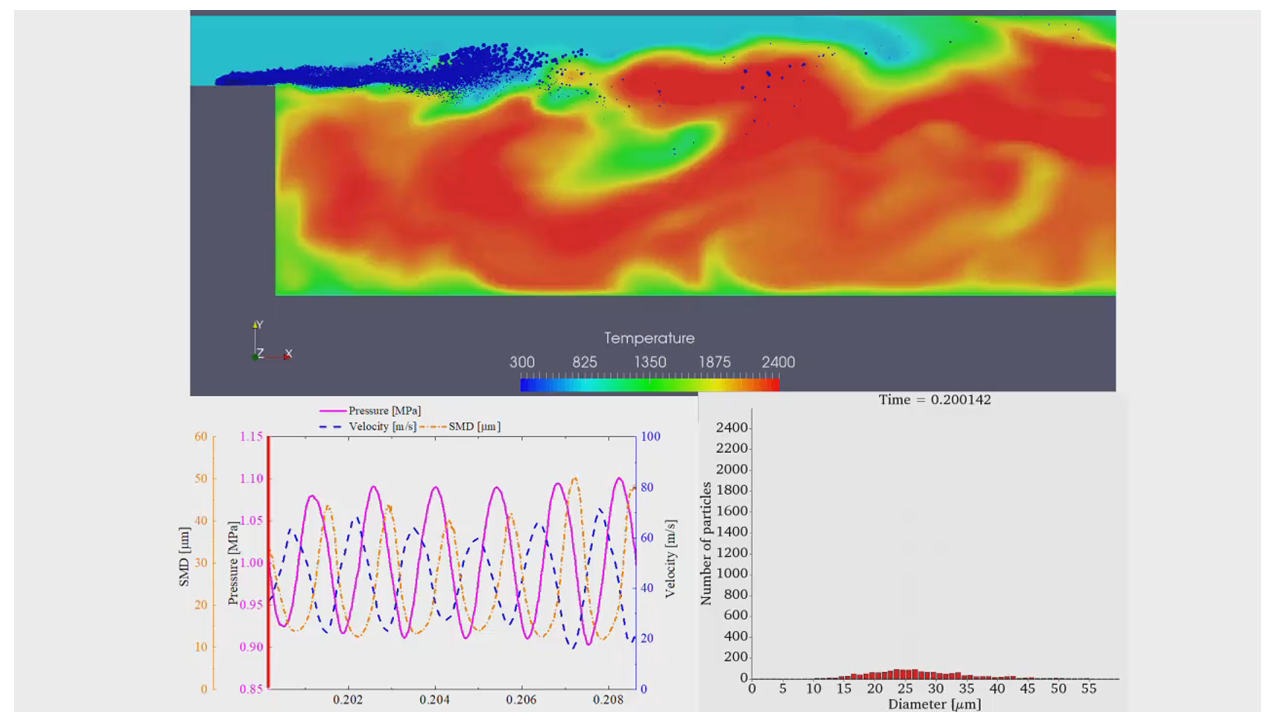The width and height of the screenshot is (1280, 720).
Task: Click the 0.206 time tick label
Action: click(x=522, y=702)
